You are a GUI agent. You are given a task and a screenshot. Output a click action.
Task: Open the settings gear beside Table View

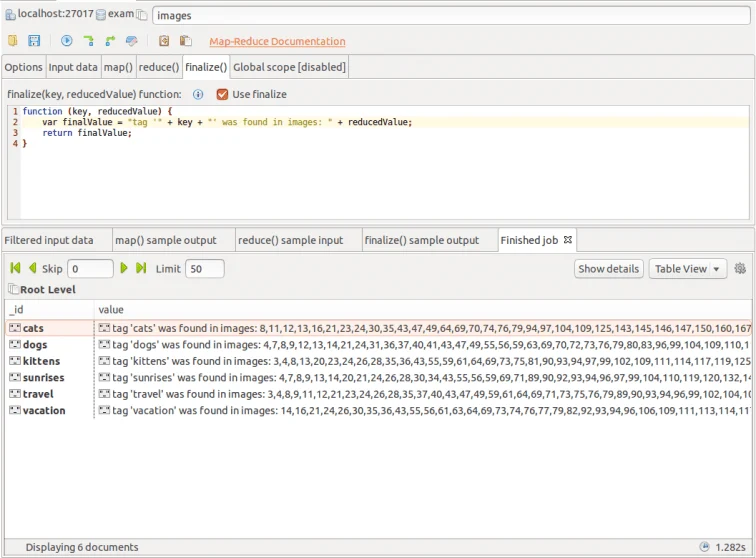(740, 268)
